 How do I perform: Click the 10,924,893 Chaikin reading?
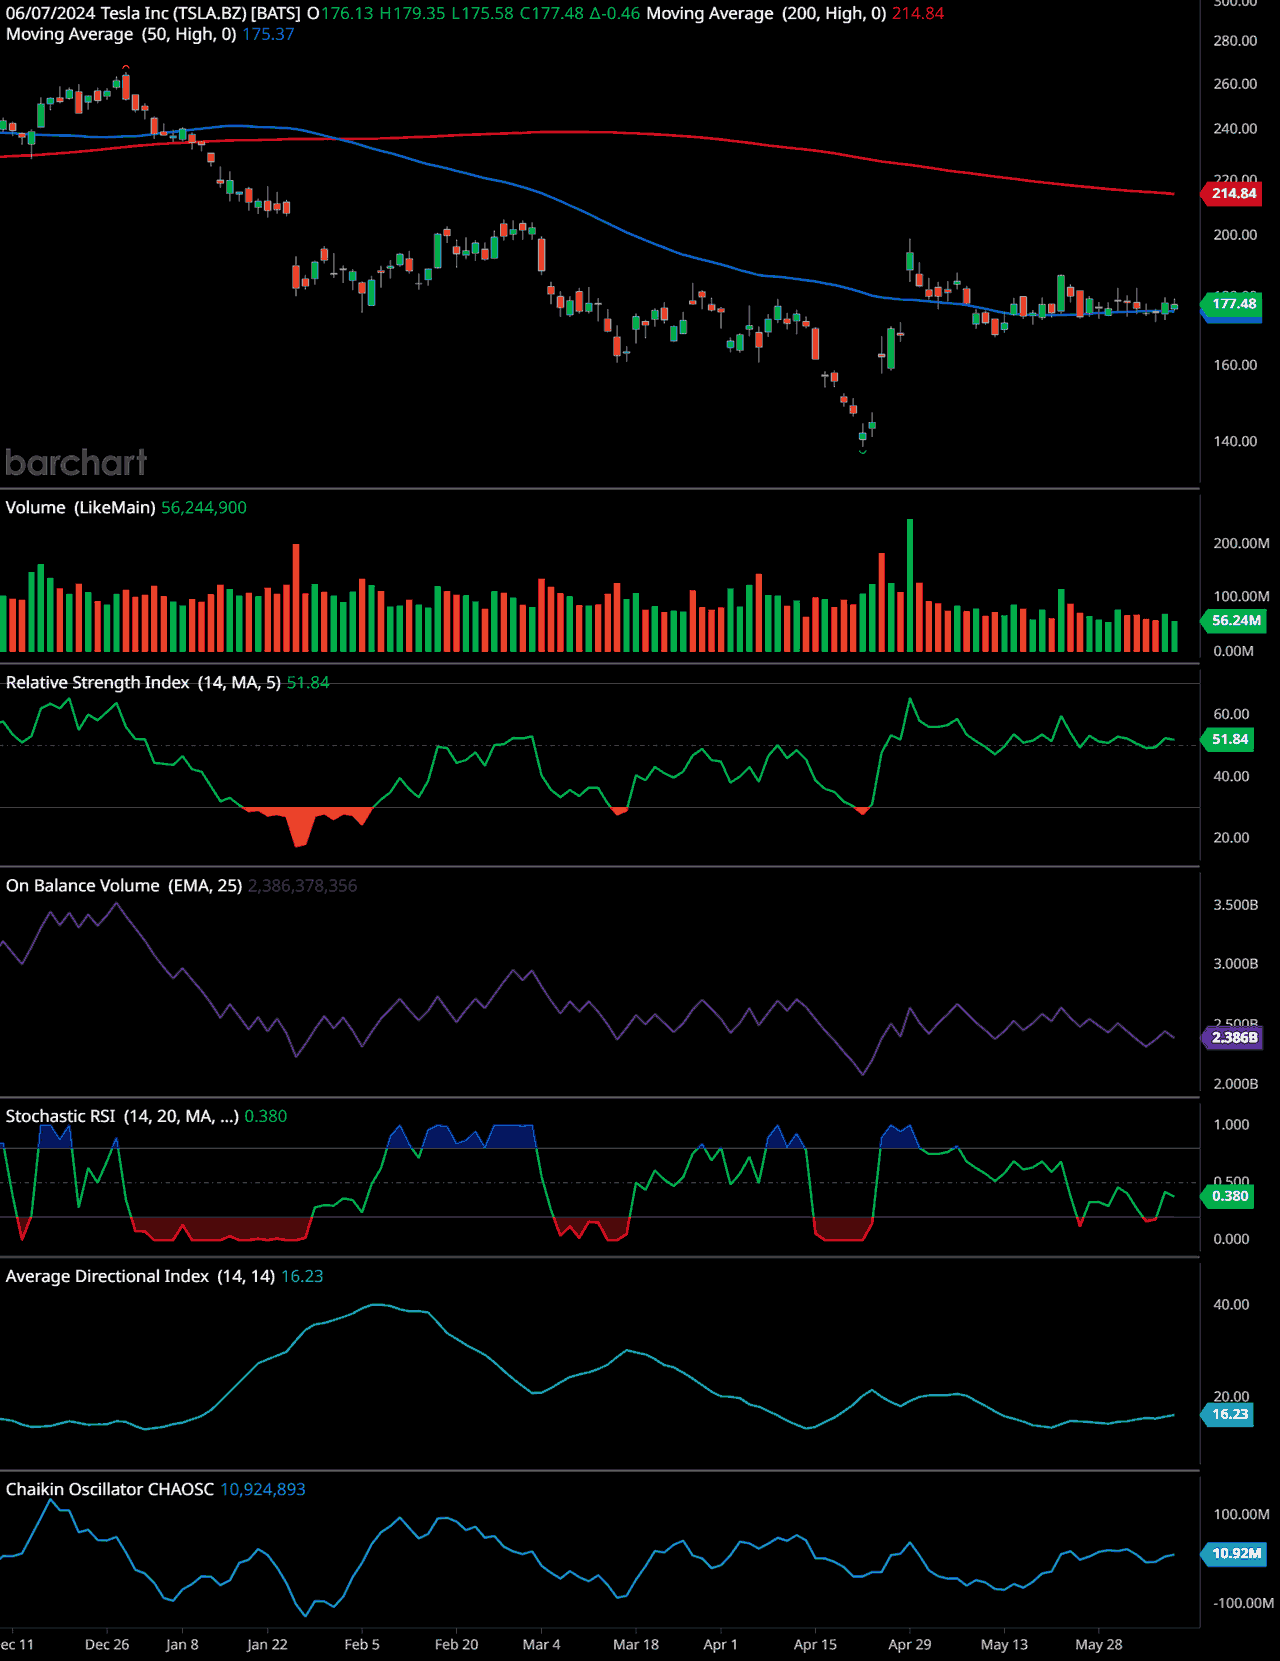(263, 1489)
